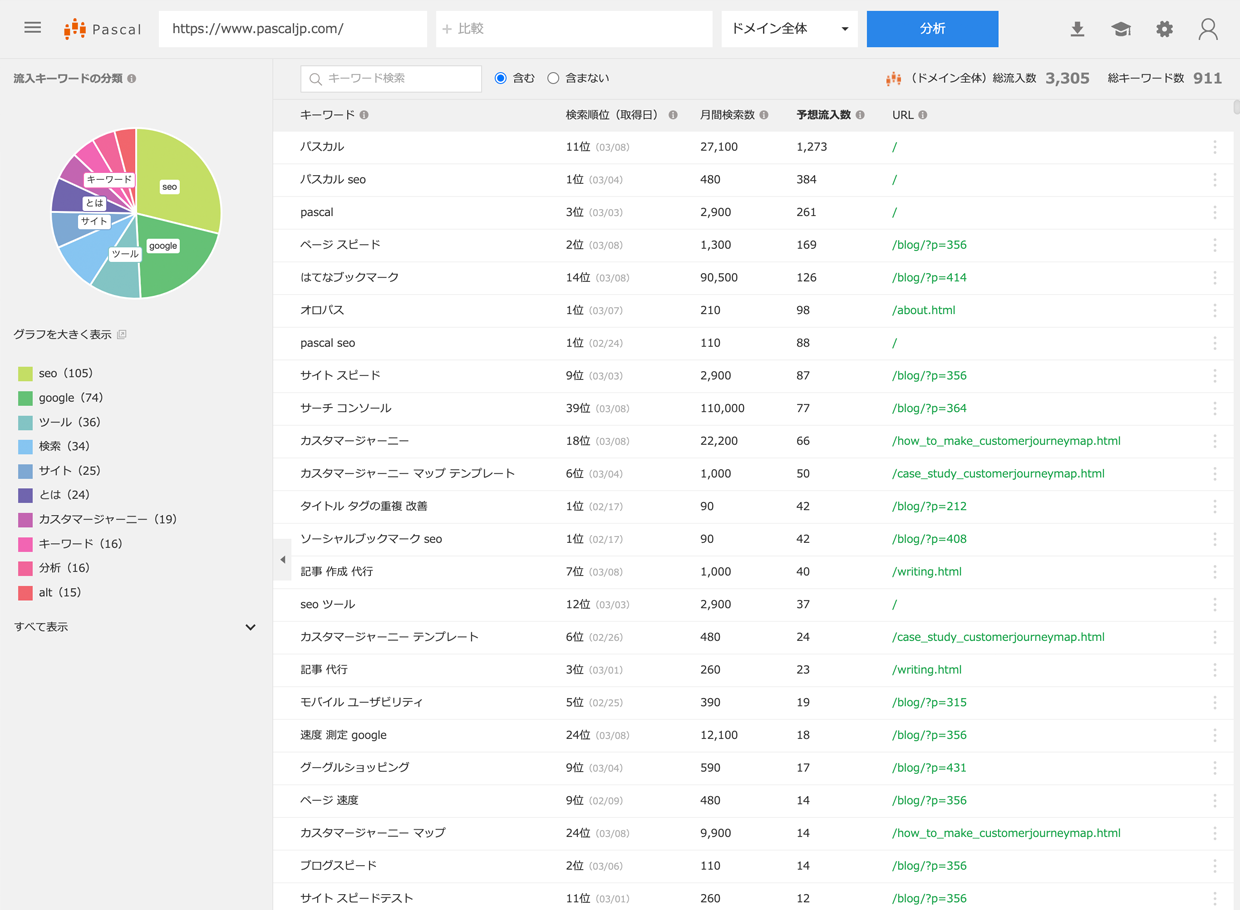Screen dimensions: 1240x910
Task: Click the download icon in header
Action: 1077,29
